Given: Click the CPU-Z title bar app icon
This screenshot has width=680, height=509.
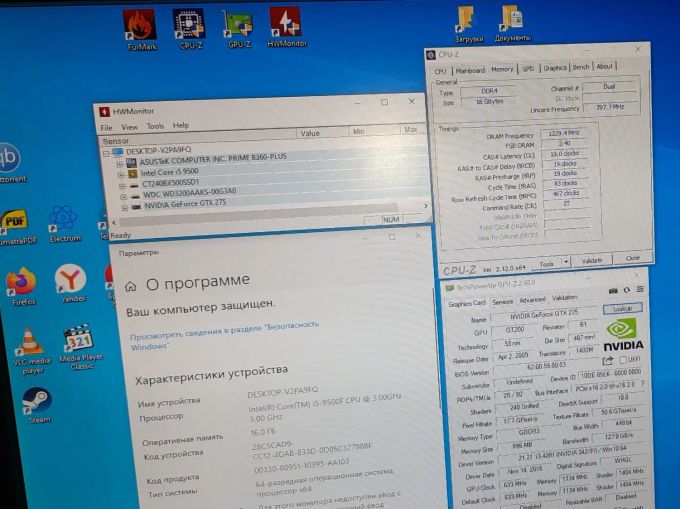Looking at the screenshot, I should (431, 55).
